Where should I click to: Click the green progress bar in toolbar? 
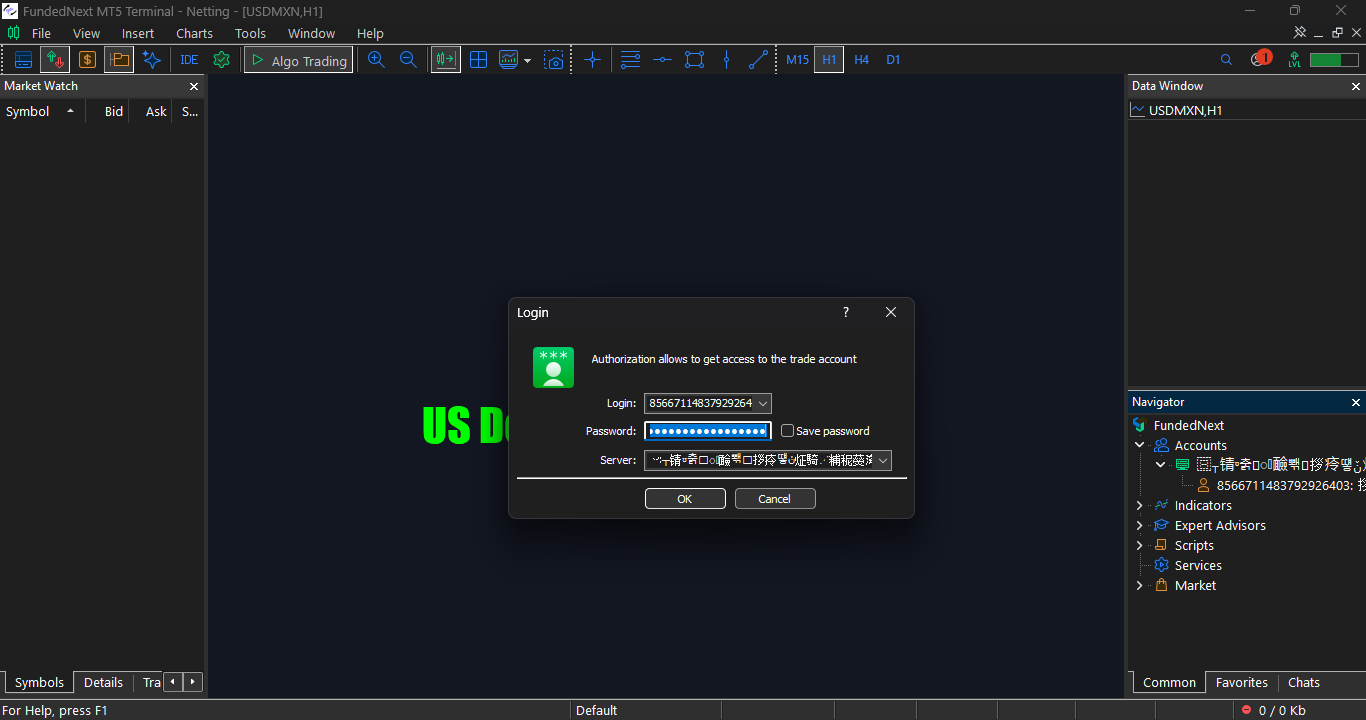1333,60
